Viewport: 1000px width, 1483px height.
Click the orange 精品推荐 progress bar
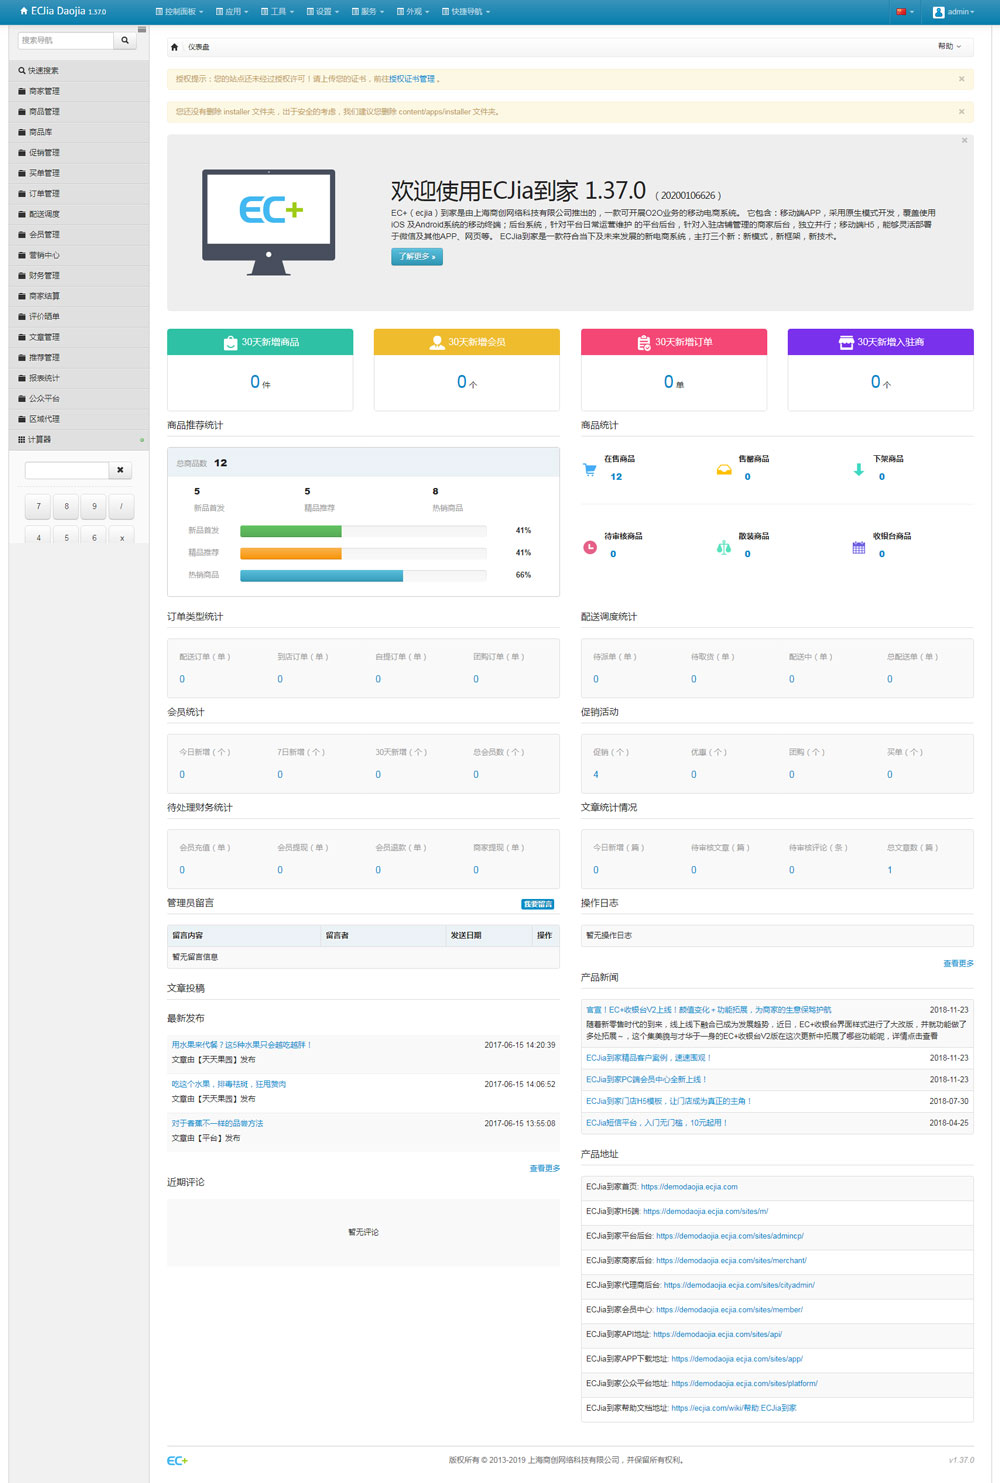pyautogui.click(x=291, y=553)
